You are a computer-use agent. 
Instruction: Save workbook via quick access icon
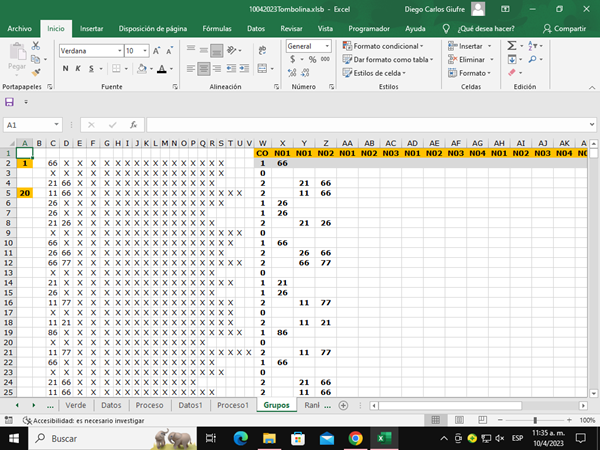tap(9, 102)
